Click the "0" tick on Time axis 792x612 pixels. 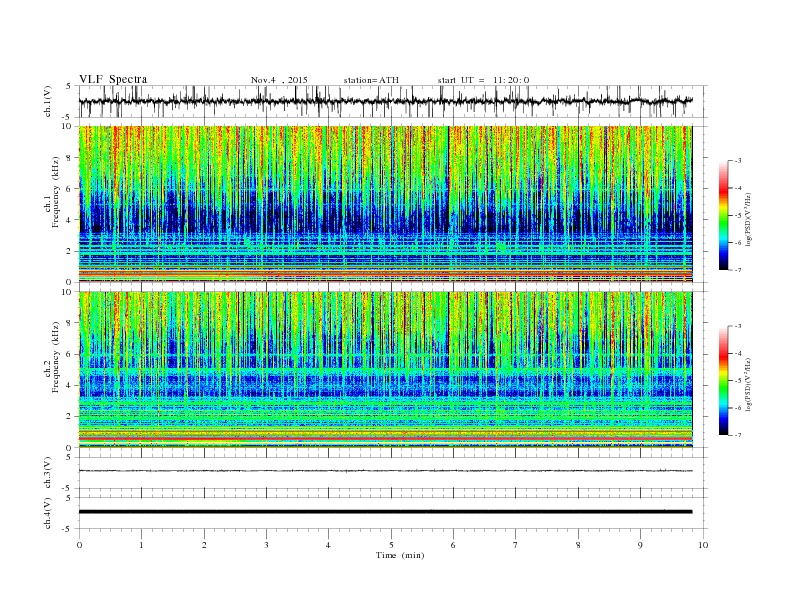point(79,545)
